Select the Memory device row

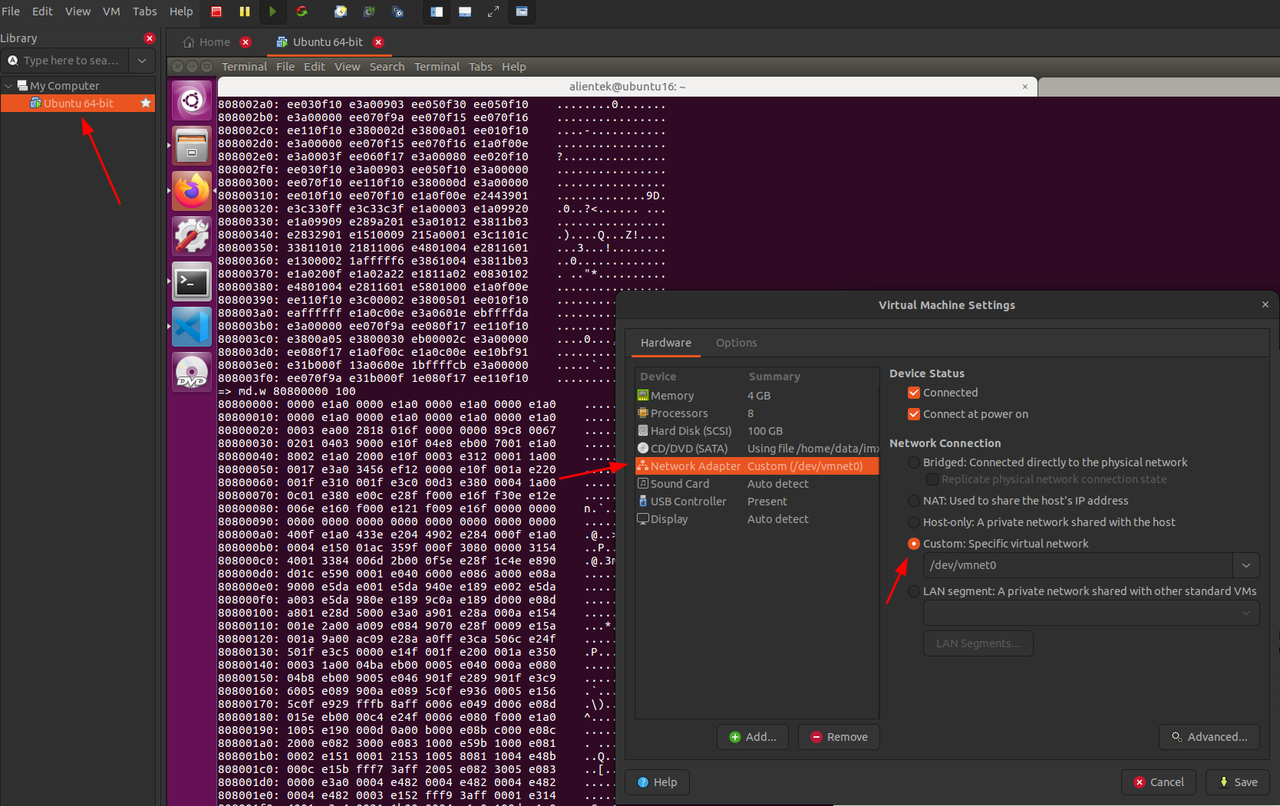[x=756, y=396]
